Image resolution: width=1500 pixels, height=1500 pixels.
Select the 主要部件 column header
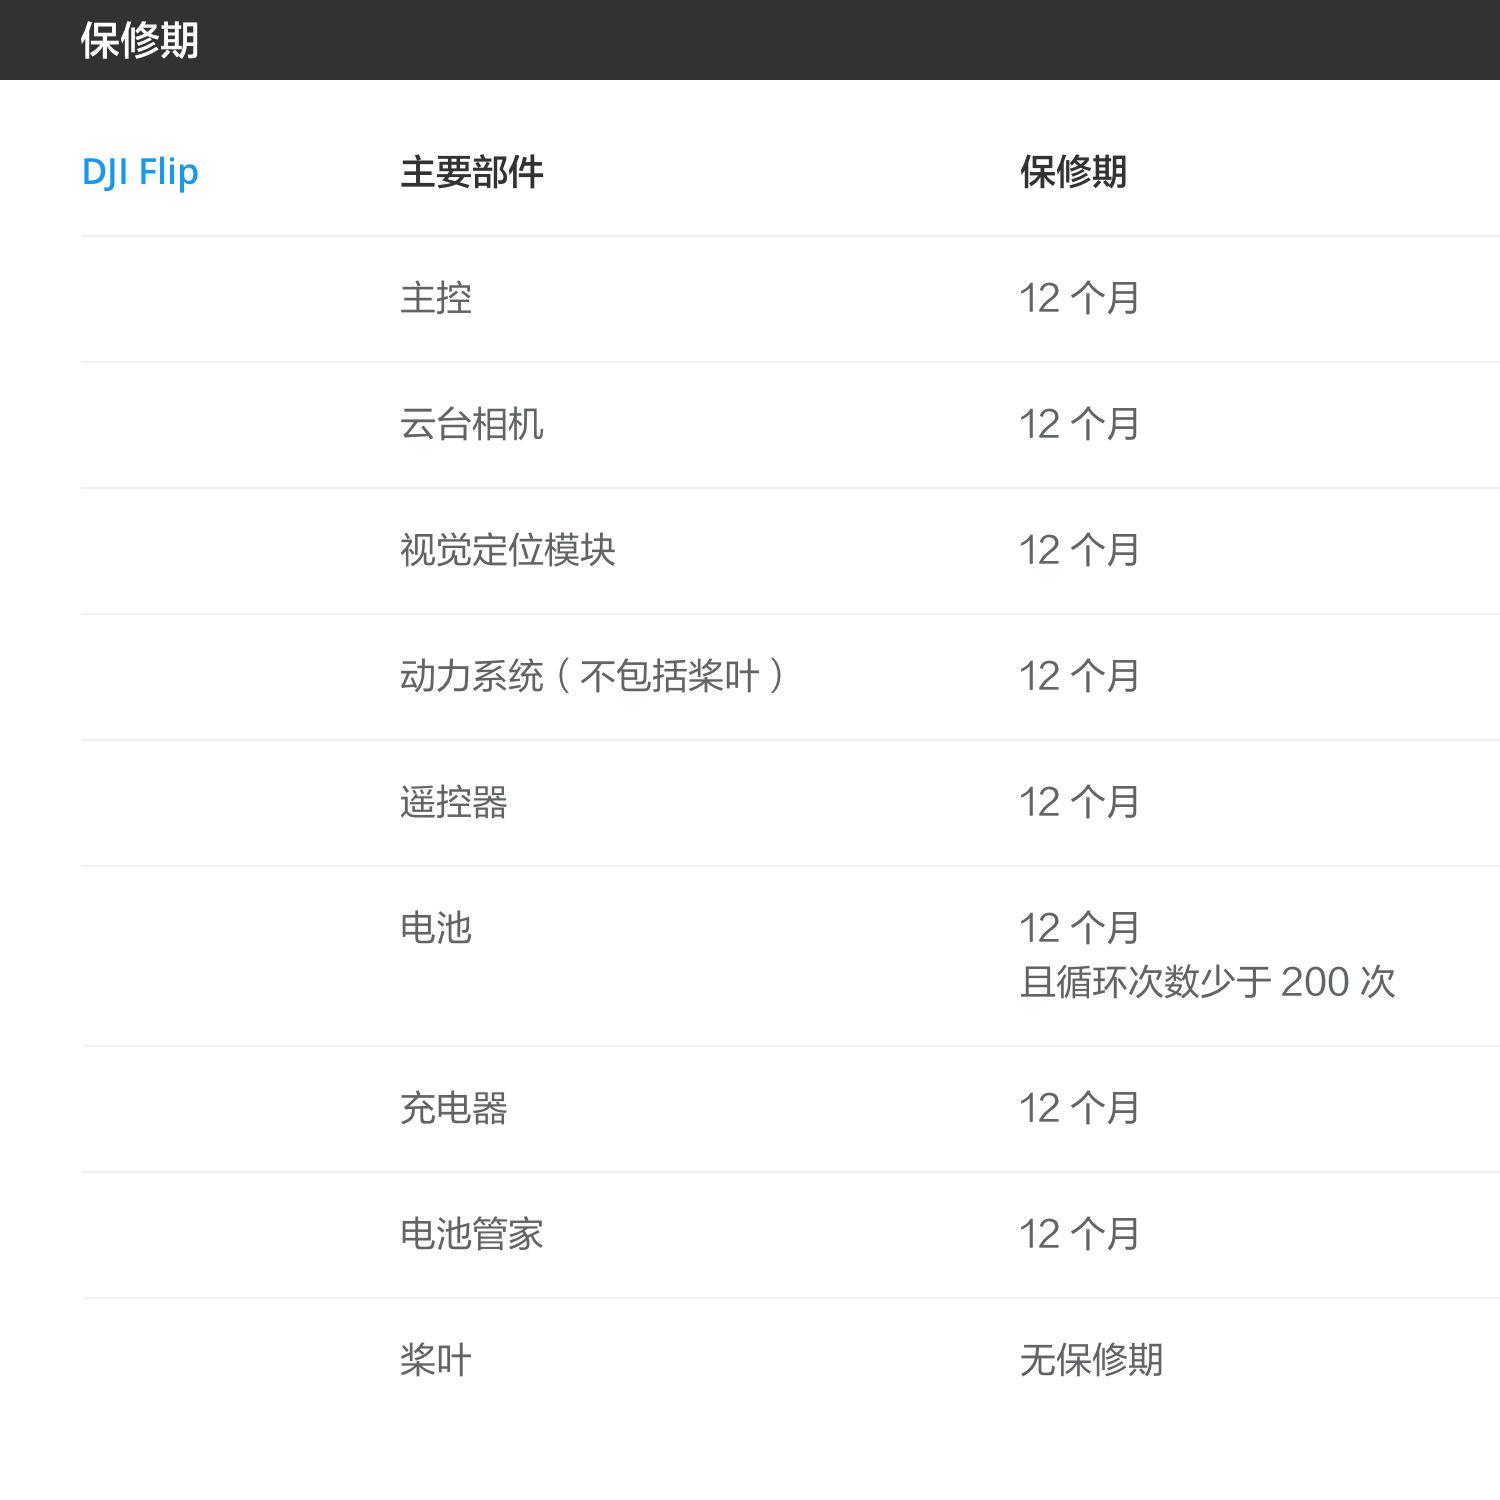[470, 172]
